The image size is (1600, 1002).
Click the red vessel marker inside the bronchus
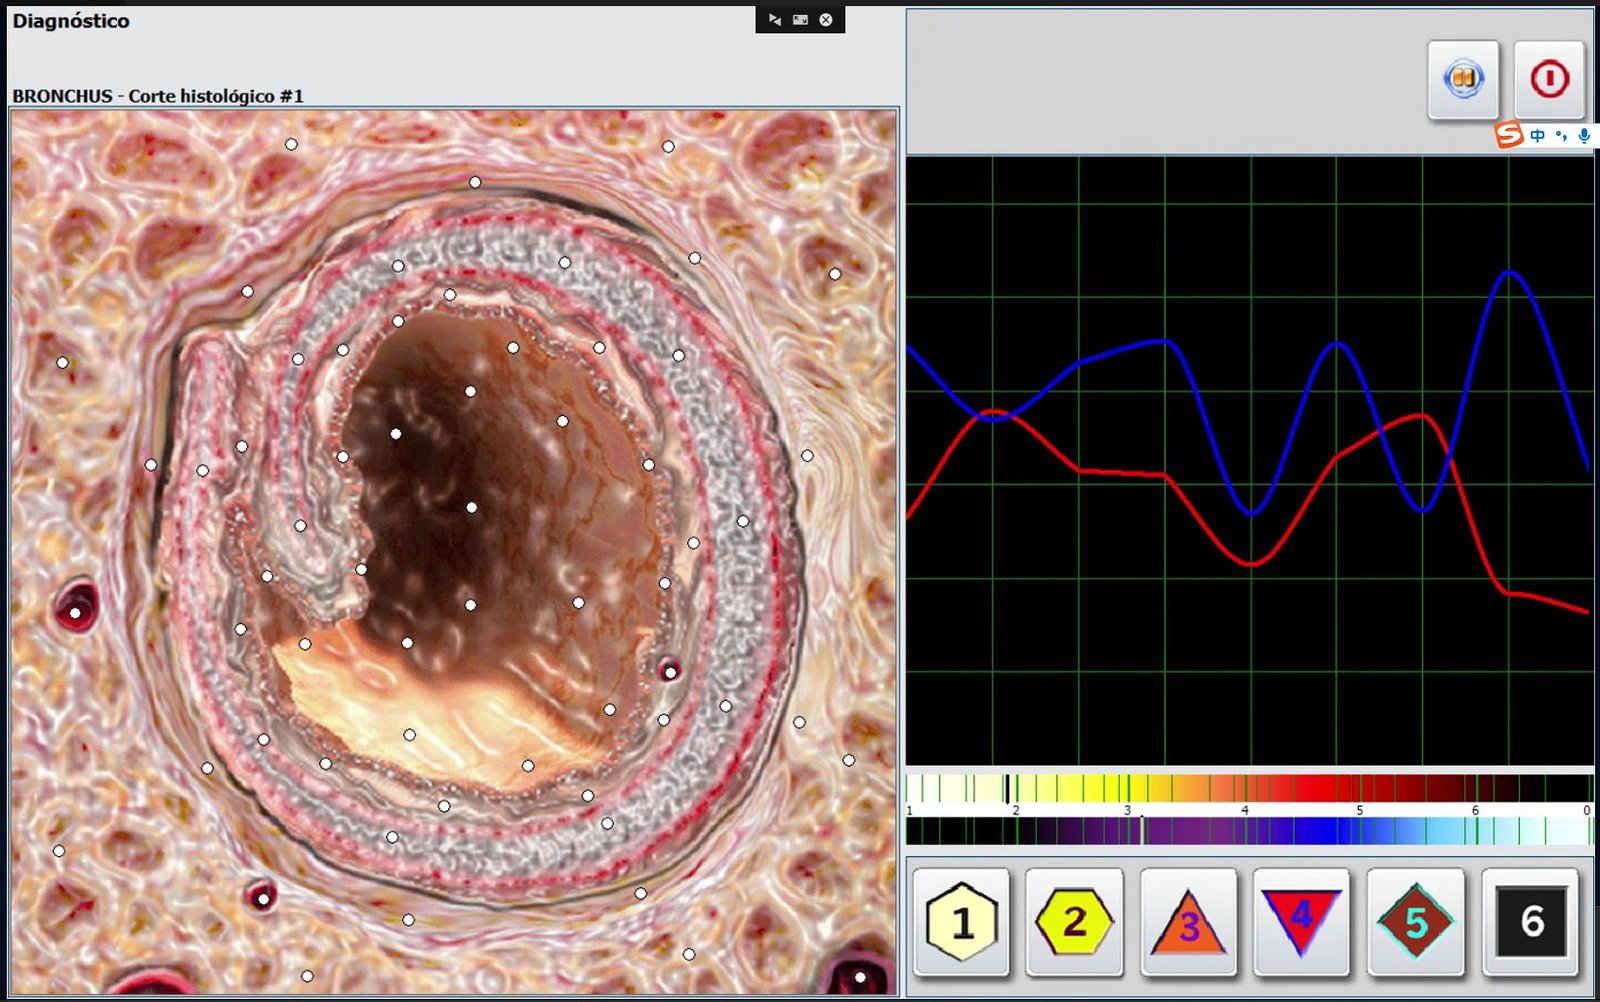point(670,672)
